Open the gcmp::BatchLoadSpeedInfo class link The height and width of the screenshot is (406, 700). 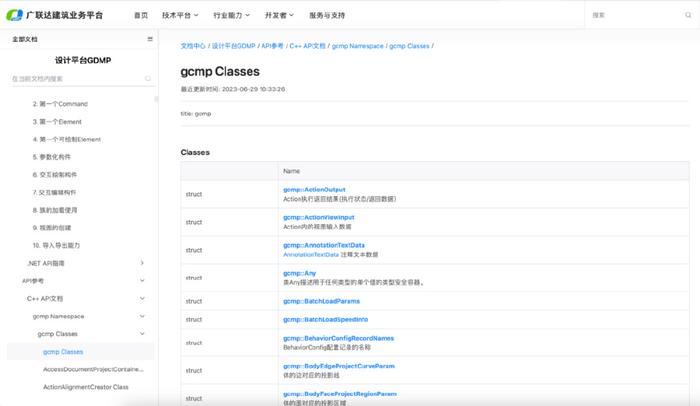[x=325, y=320]
